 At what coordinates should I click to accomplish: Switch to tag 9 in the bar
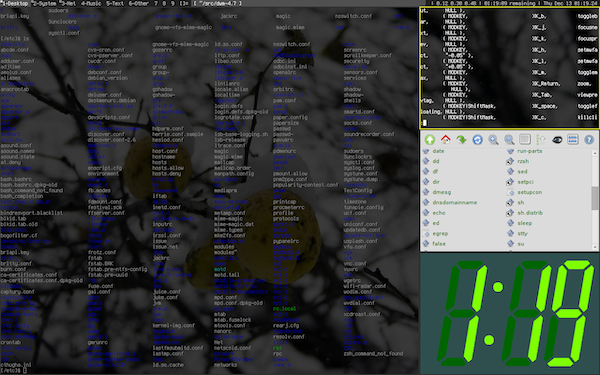pyautogui.click(x=173, y=3)
